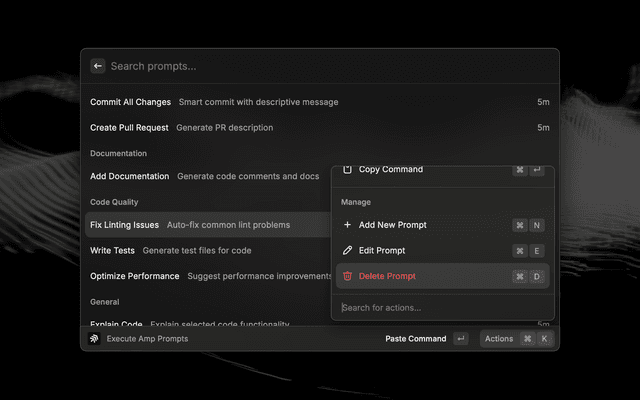Click the K key badge in footer
The width and height of the screenshot is (640, 400).
click(544, 339)
